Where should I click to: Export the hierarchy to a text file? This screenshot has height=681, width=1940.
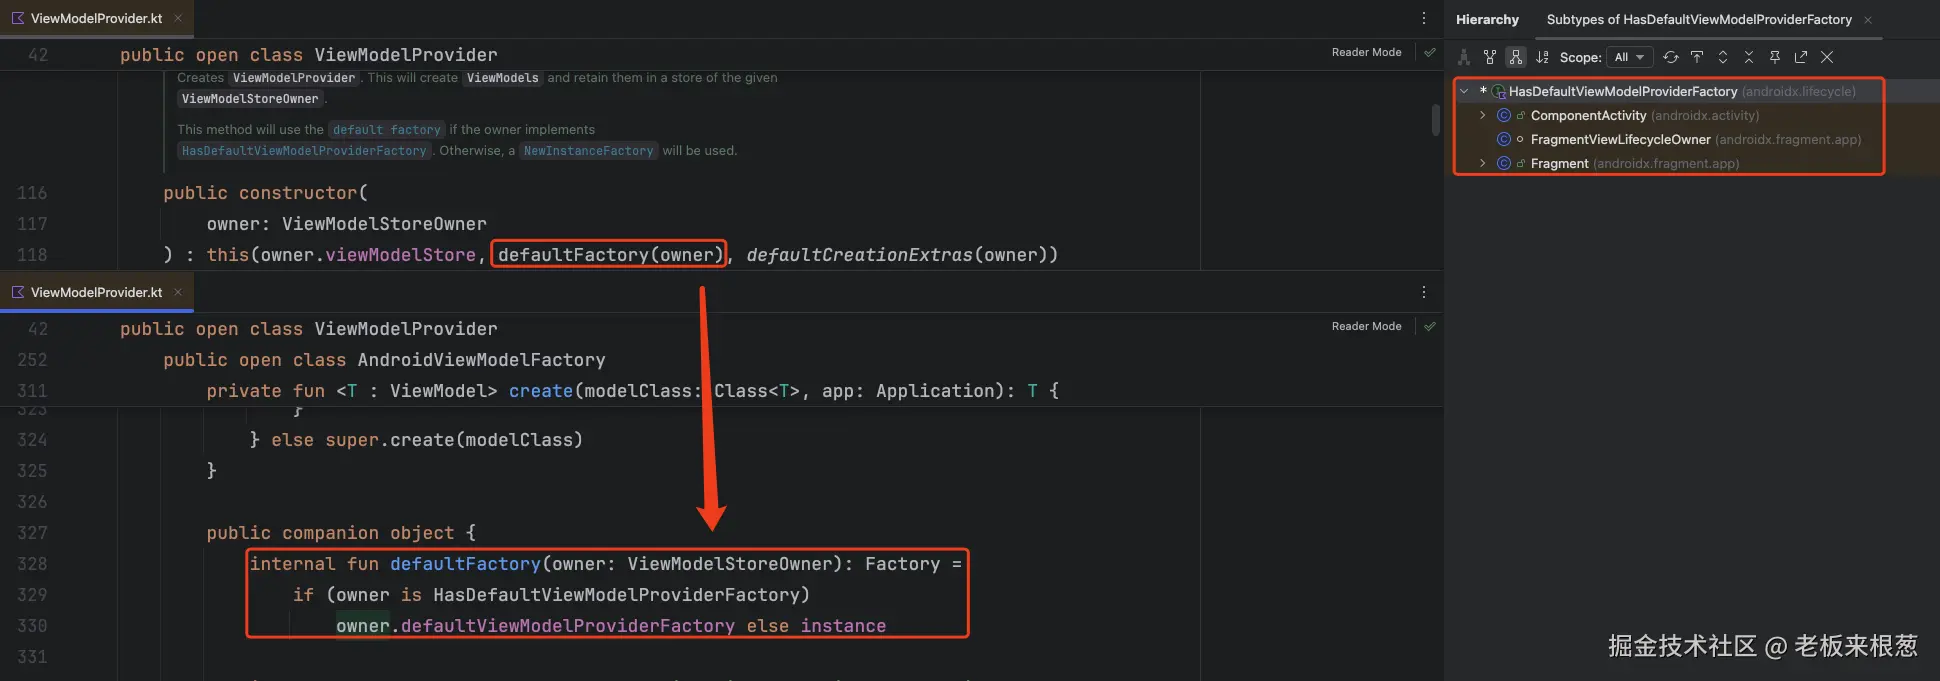1801,57
